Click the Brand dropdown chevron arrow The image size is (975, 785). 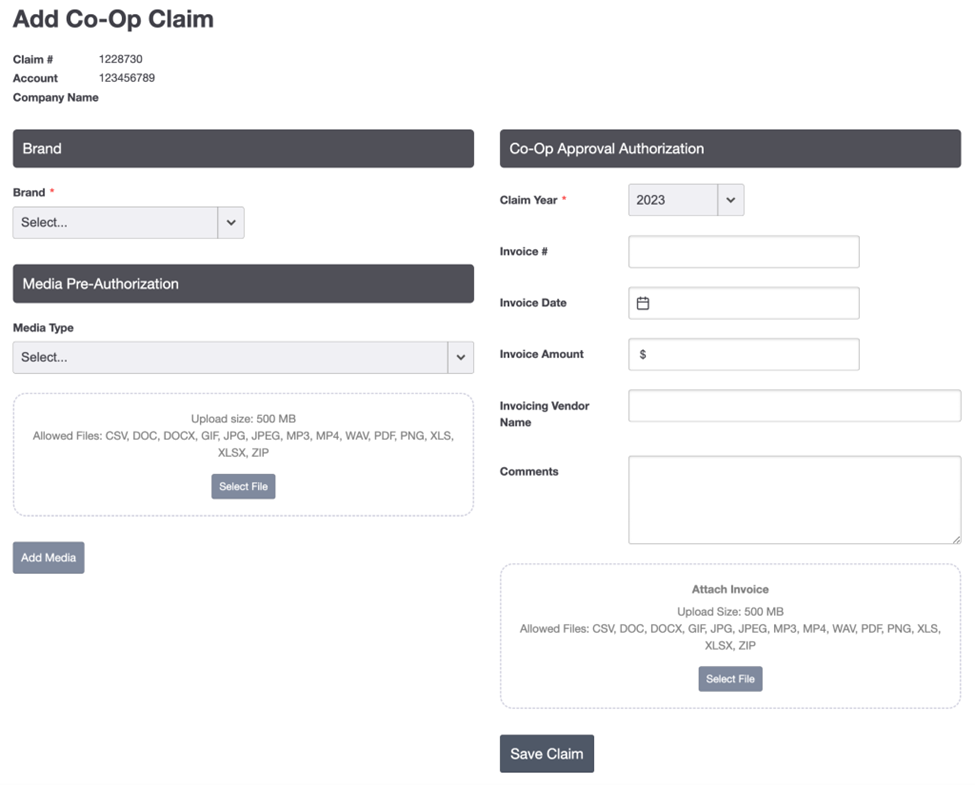[231, 223]
